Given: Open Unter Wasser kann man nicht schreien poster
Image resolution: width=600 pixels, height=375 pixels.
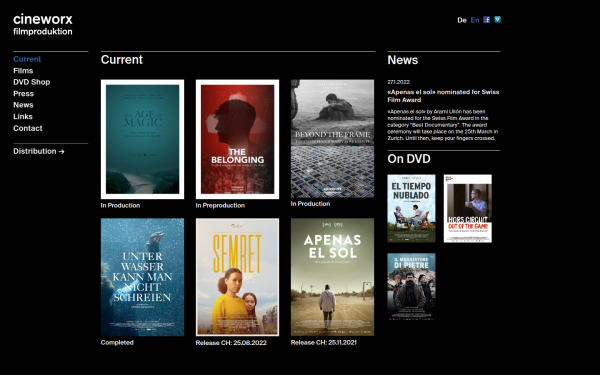Looking at the screenshot, I should 142,277.
